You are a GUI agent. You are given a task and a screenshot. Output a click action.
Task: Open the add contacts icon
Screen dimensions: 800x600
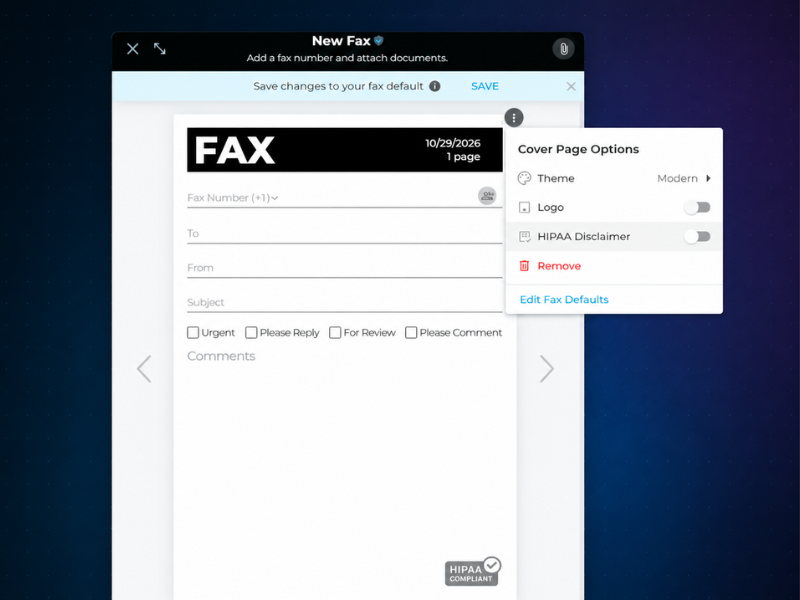(x=487, y=196)
